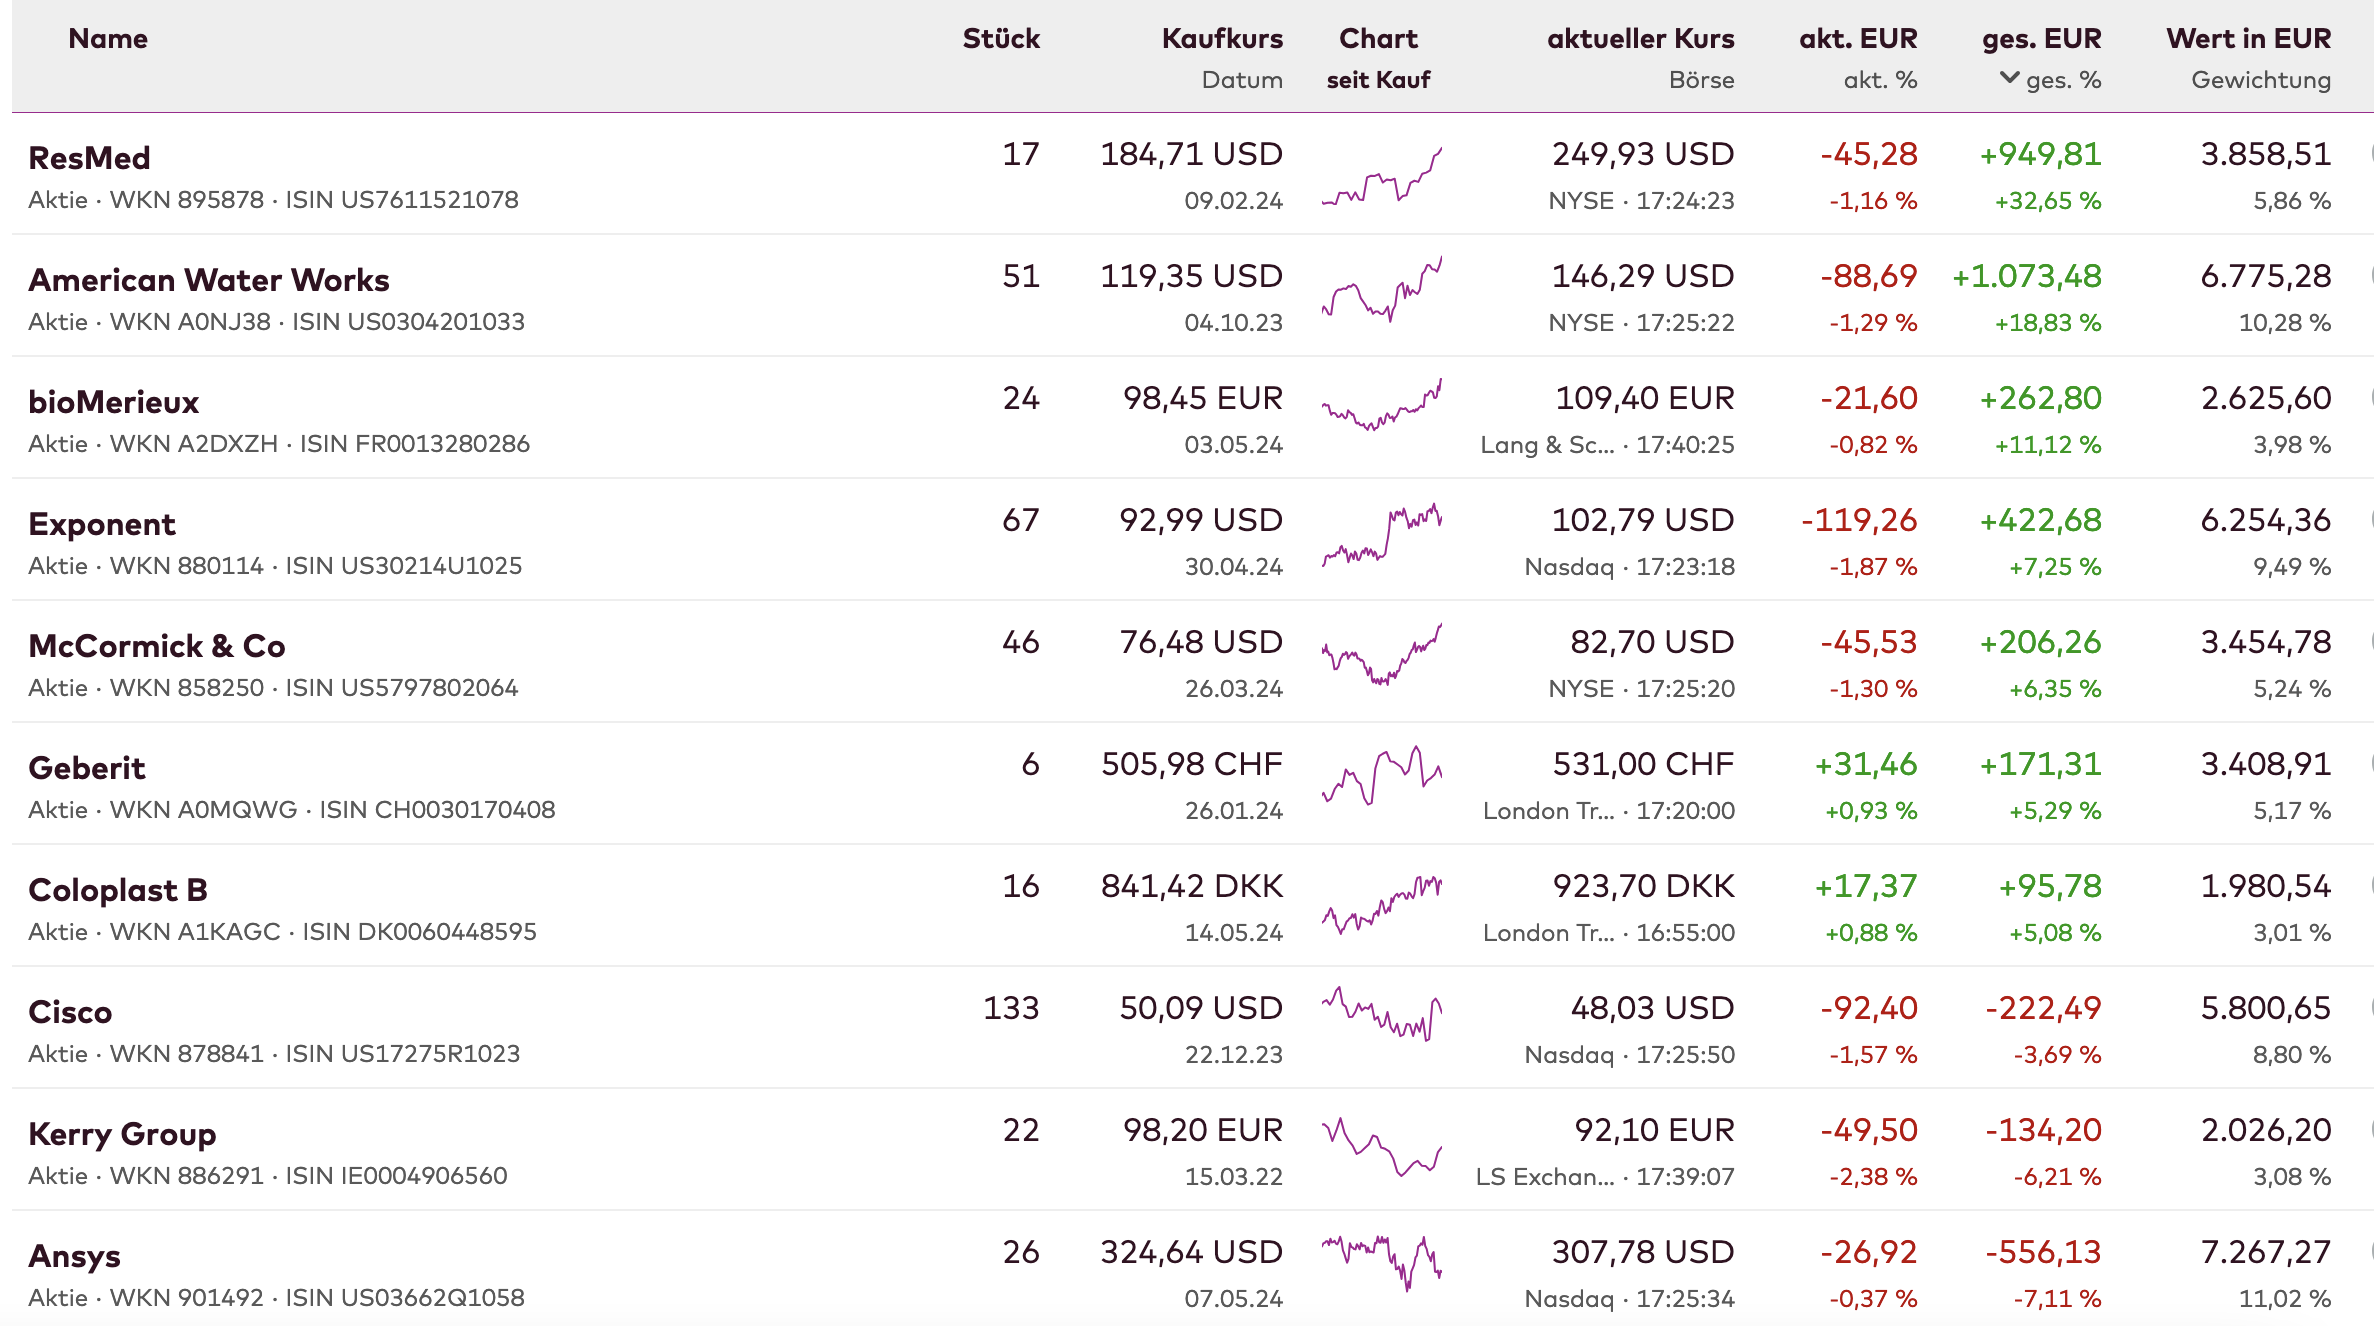View Kerry Group mini chart
This screenshot has height=1326, width=2374.
point(1382,1147)
